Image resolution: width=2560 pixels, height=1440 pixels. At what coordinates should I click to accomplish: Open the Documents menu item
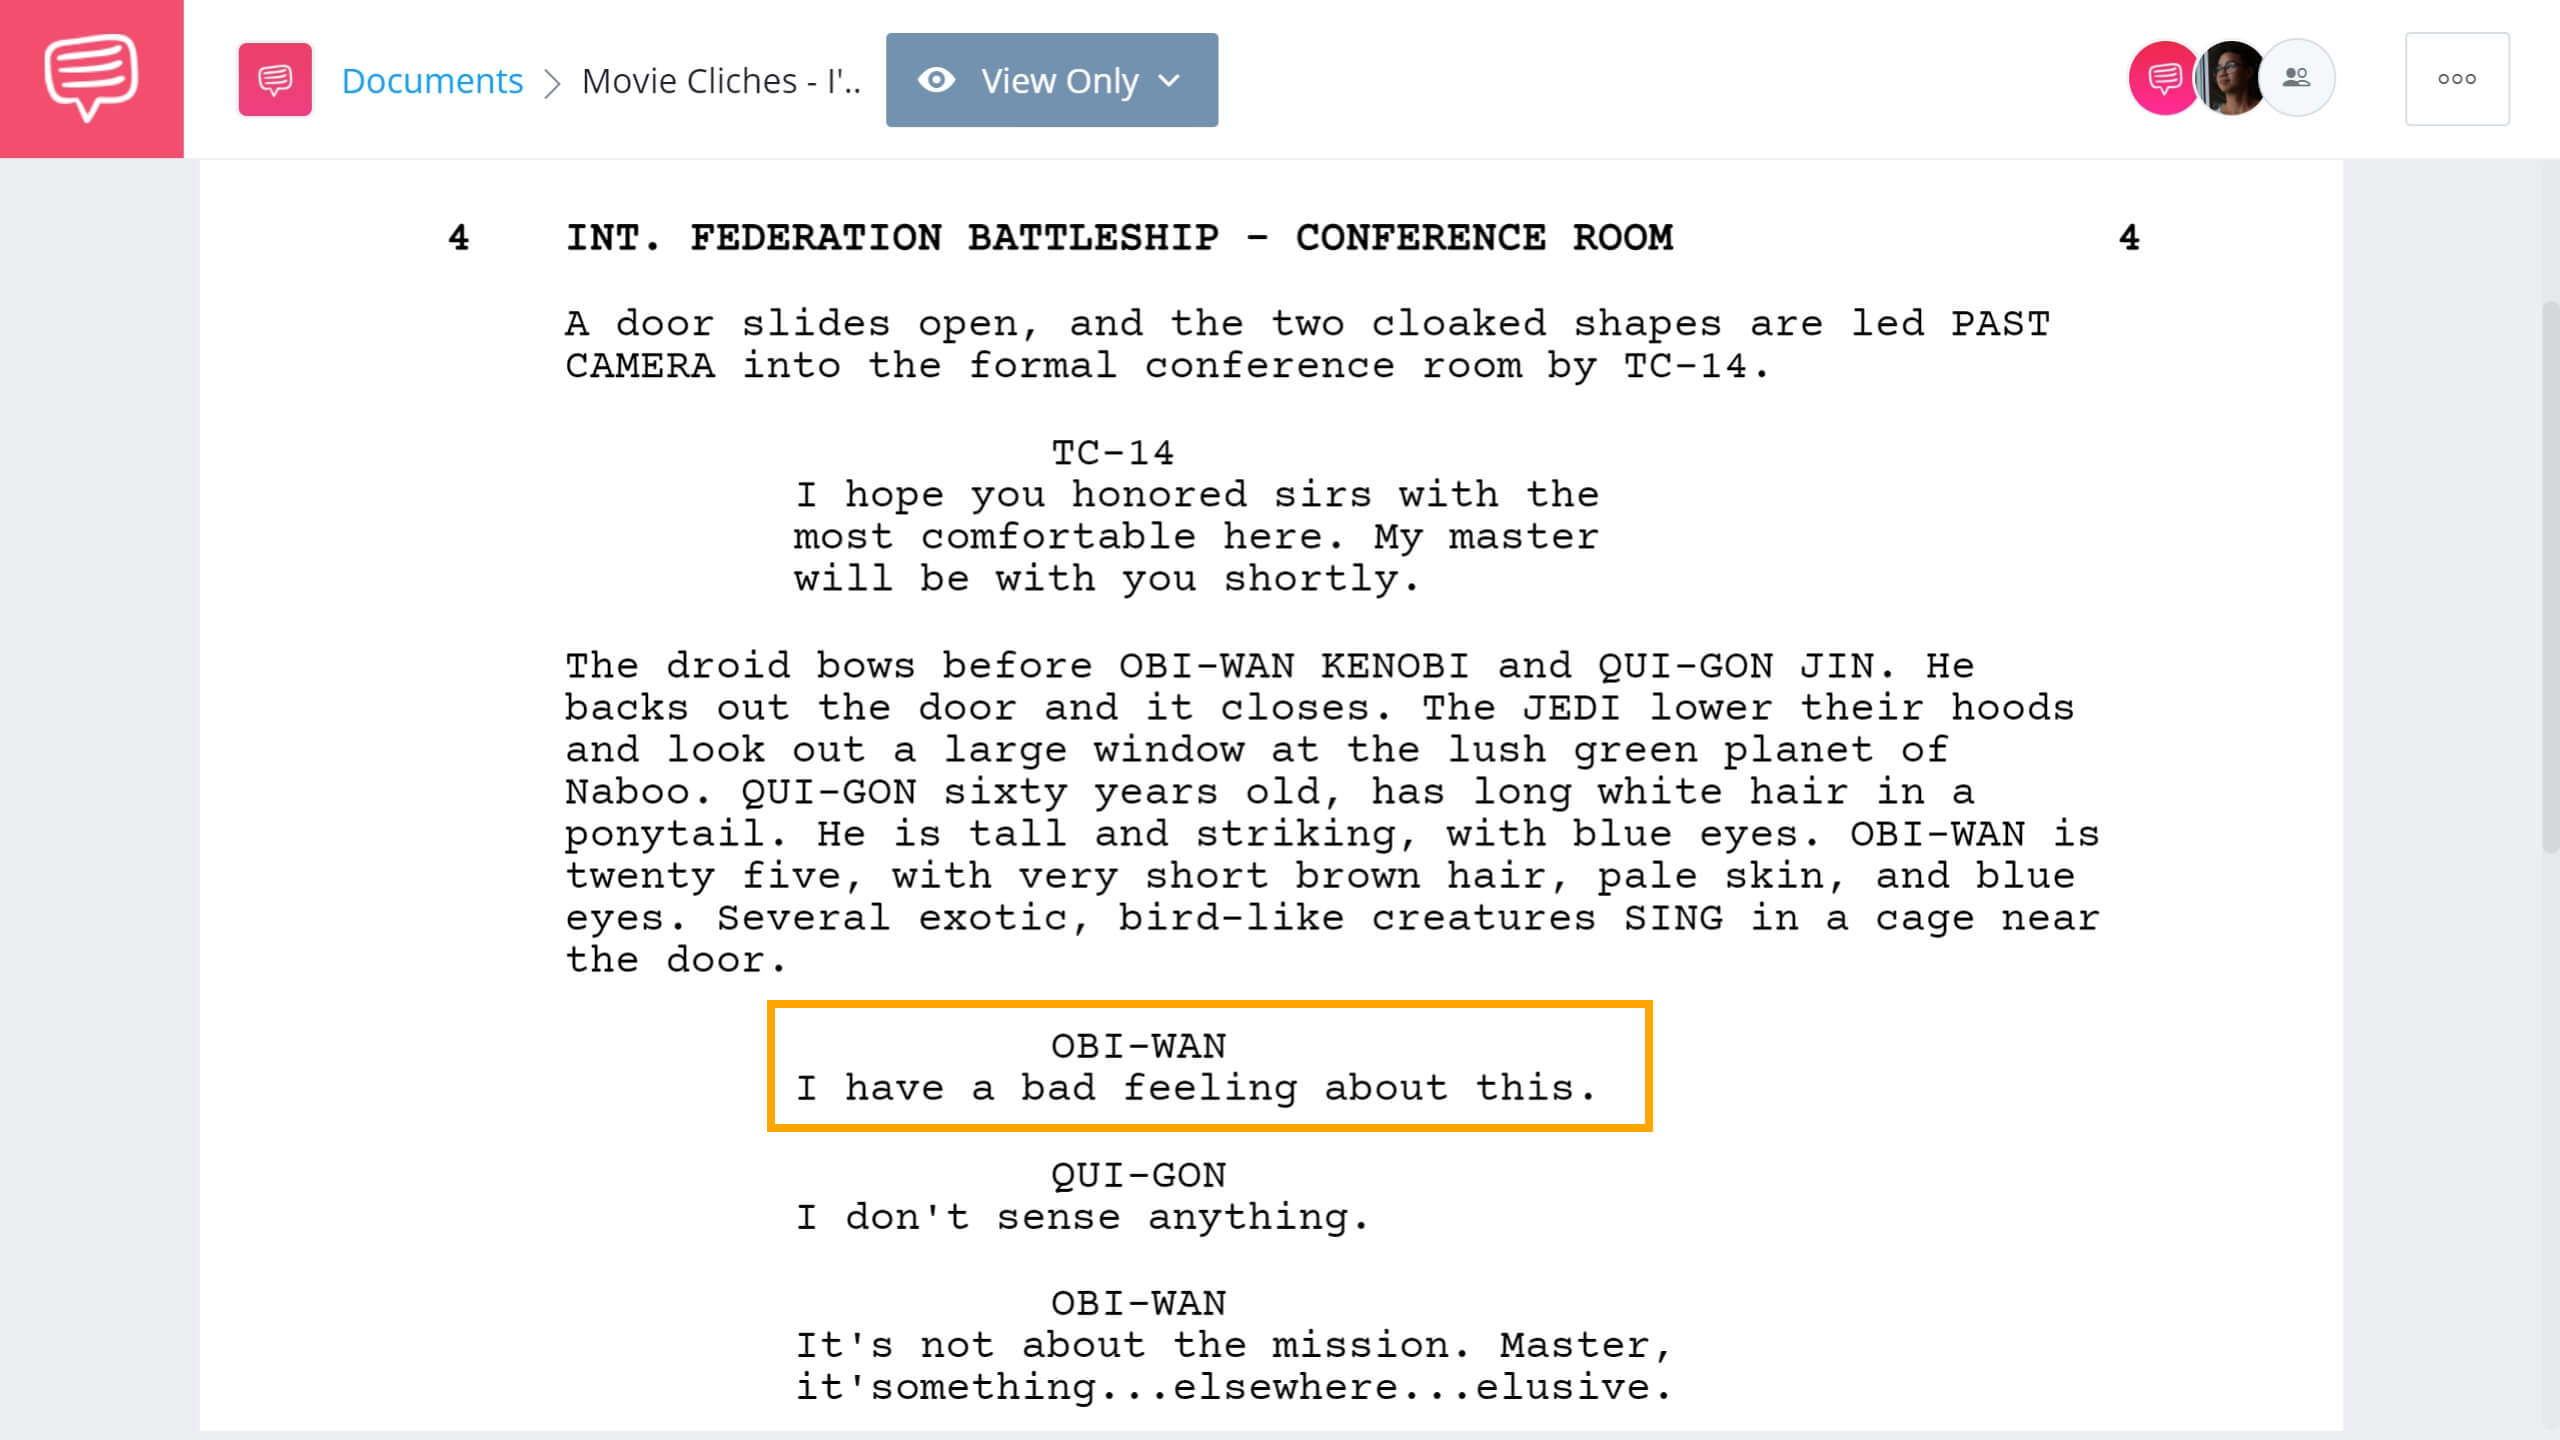tap(431, 81)
